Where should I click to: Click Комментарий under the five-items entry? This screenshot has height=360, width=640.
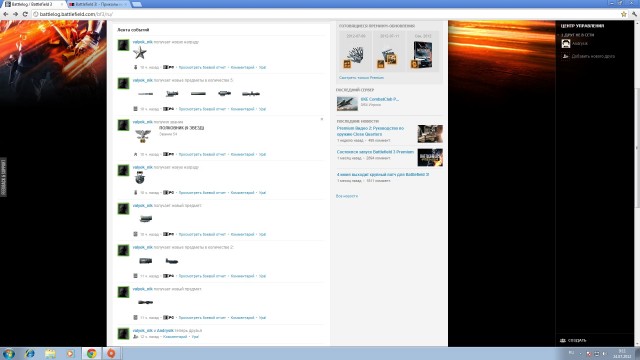click(242, 109)
